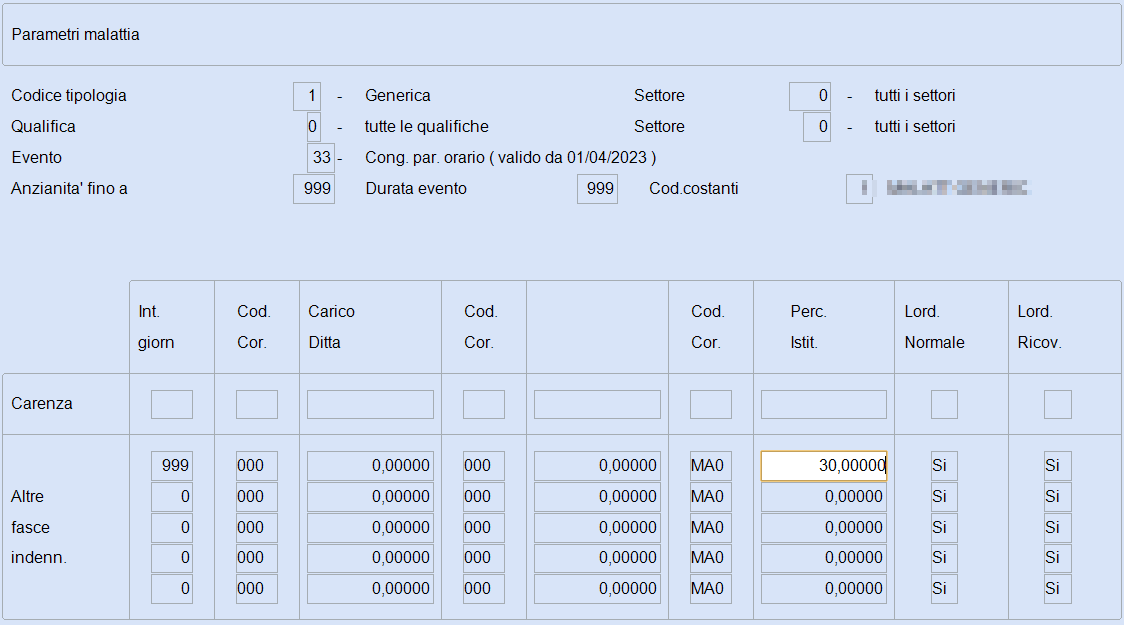Select the Settore field in the Qualifica row
Viewport: 1124px width, 625px height.
pos(817,127)
